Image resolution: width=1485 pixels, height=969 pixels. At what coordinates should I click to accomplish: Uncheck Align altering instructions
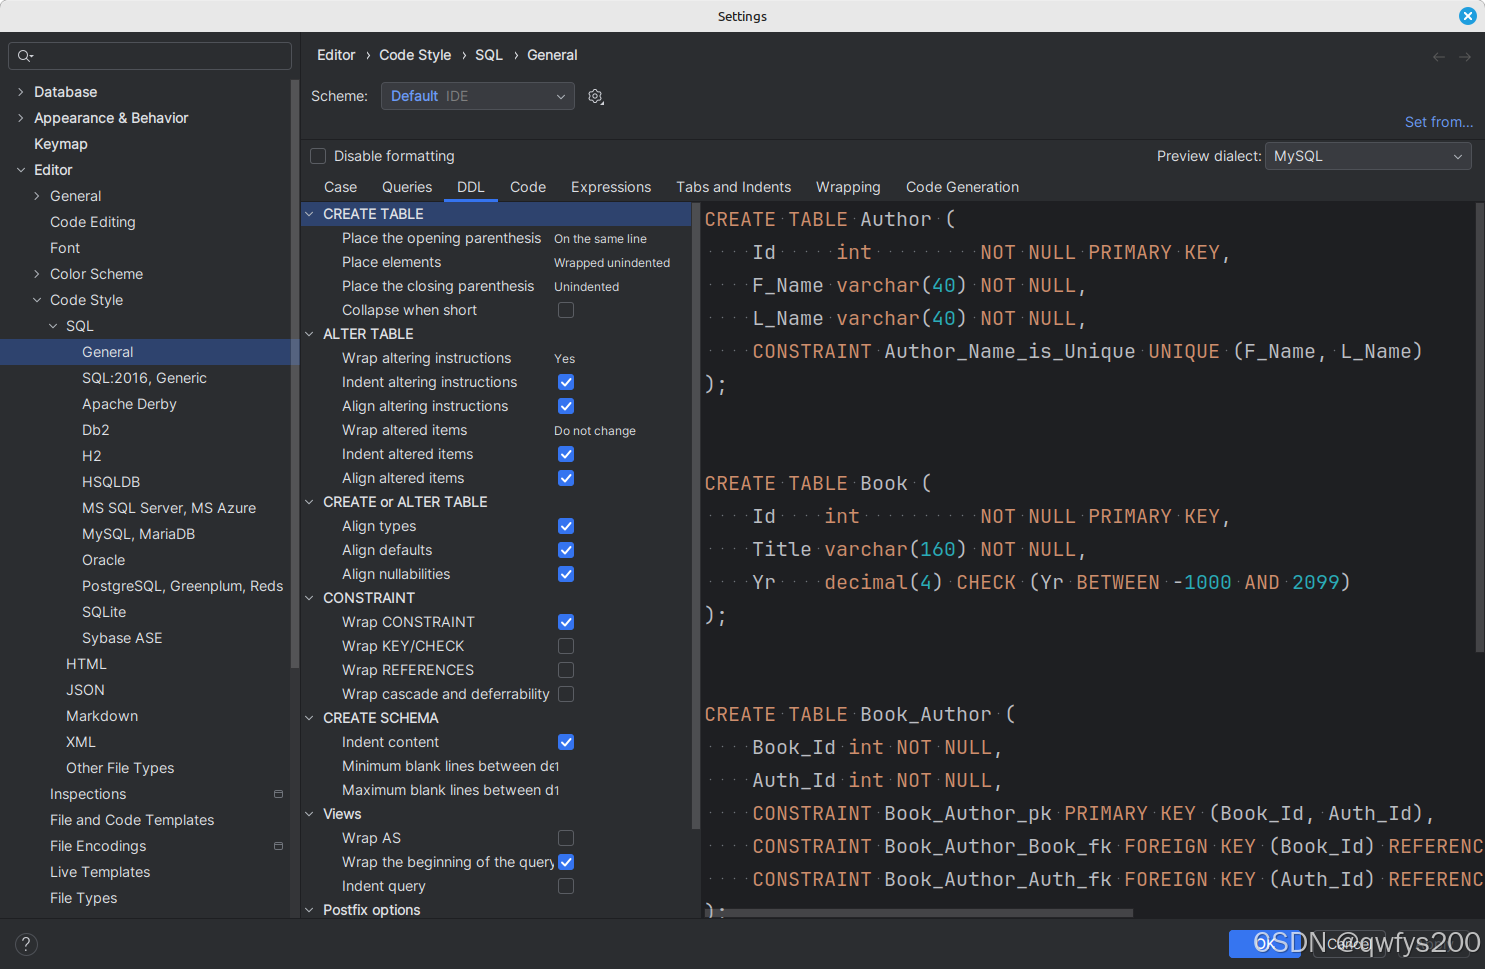[566, 406]
